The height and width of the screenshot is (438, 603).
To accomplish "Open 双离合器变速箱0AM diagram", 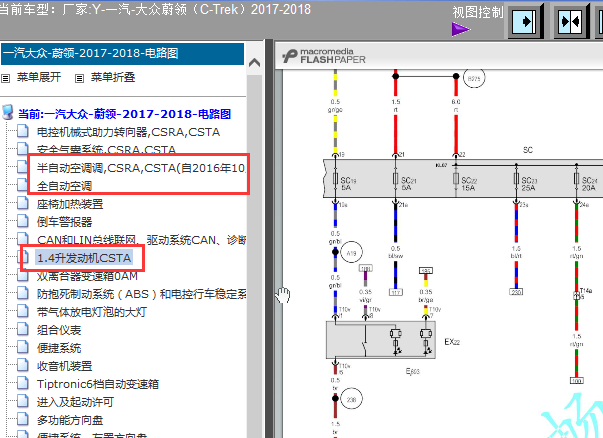I will tap(87, 276).
